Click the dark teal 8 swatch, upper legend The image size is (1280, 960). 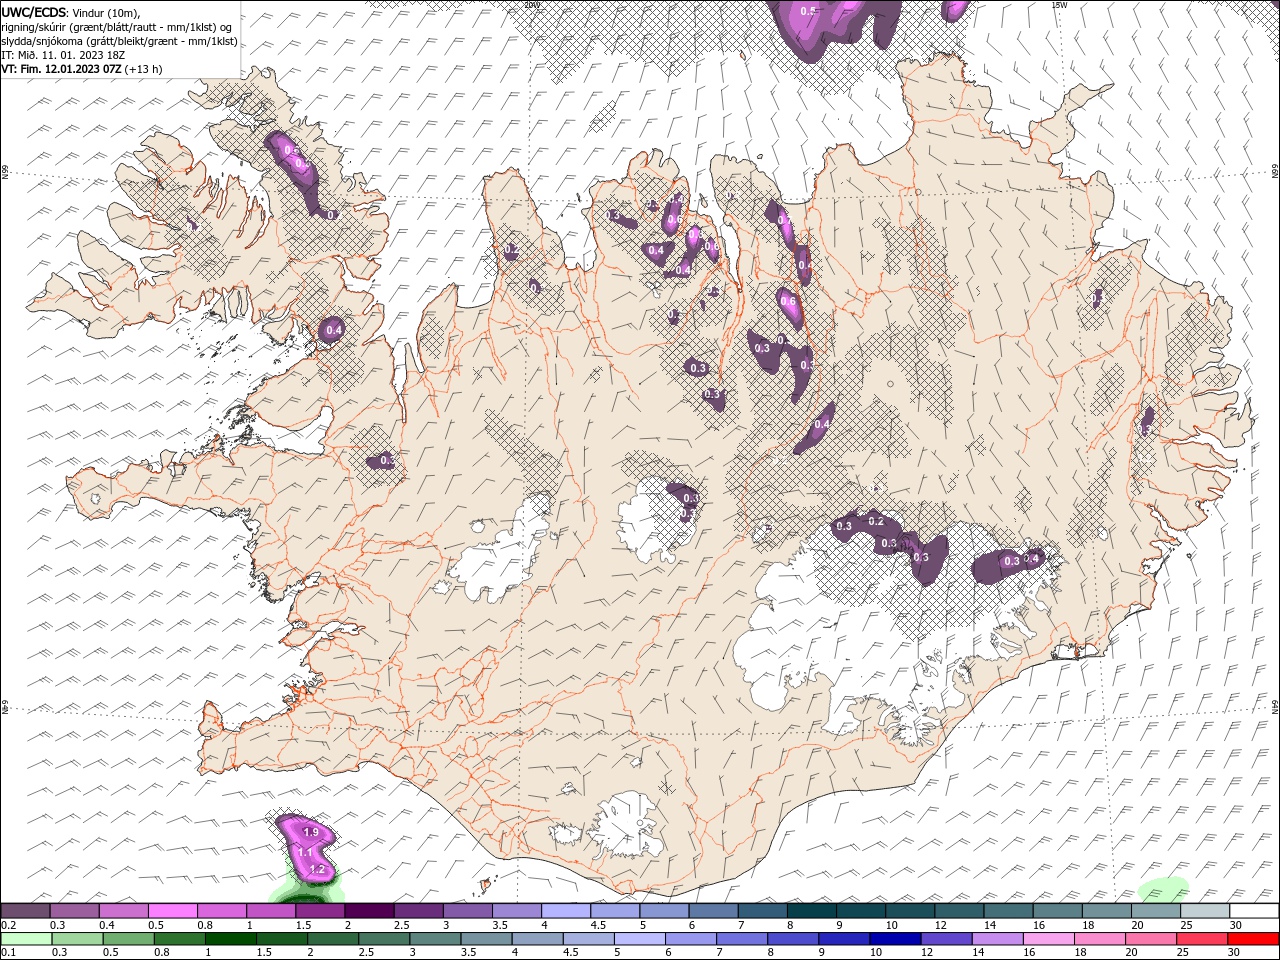click(812, 911)
